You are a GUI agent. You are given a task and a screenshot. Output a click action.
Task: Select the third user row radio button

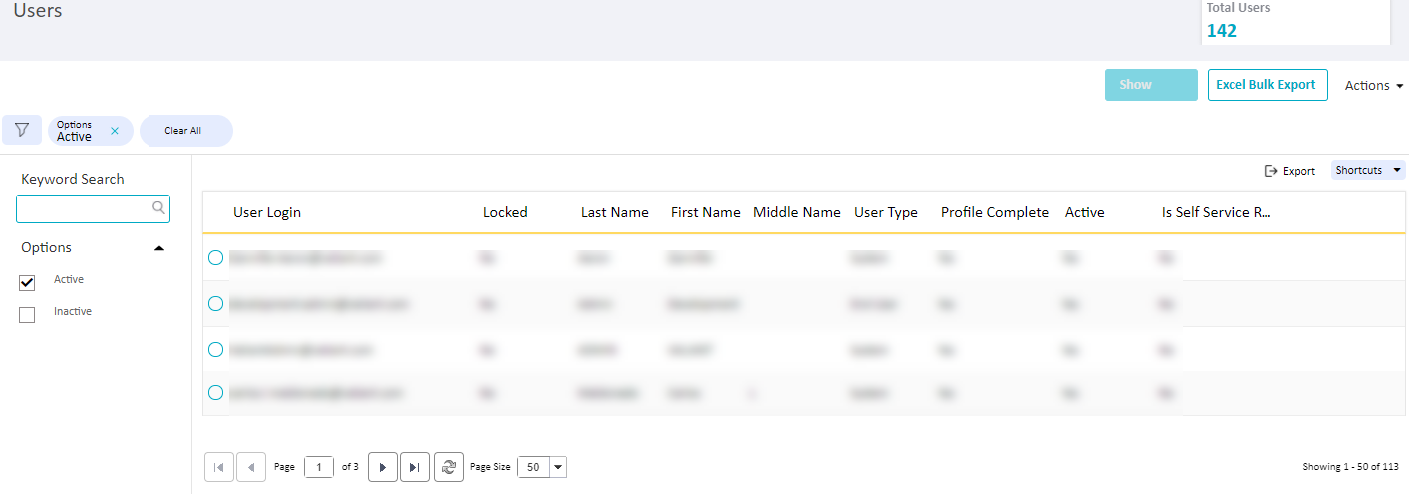[215, 349]
